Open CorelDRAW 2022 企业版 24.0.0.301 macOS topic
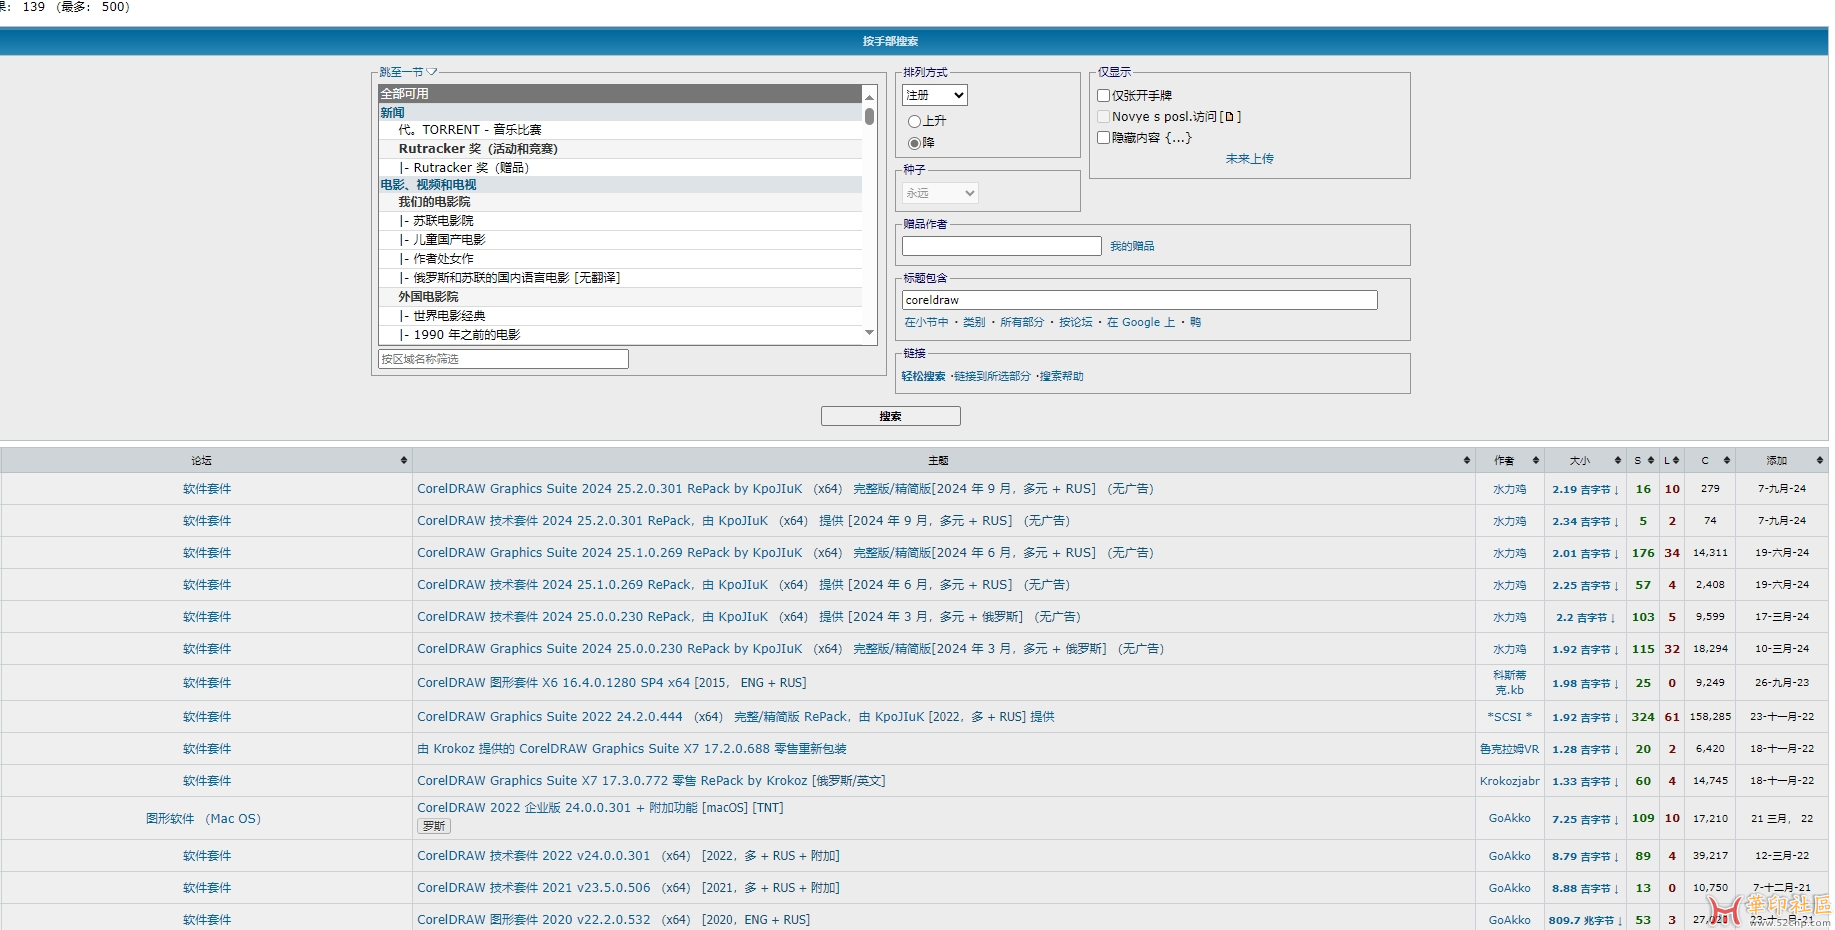The width and height of the screenshot is (1835, 930). click(600, 808)
